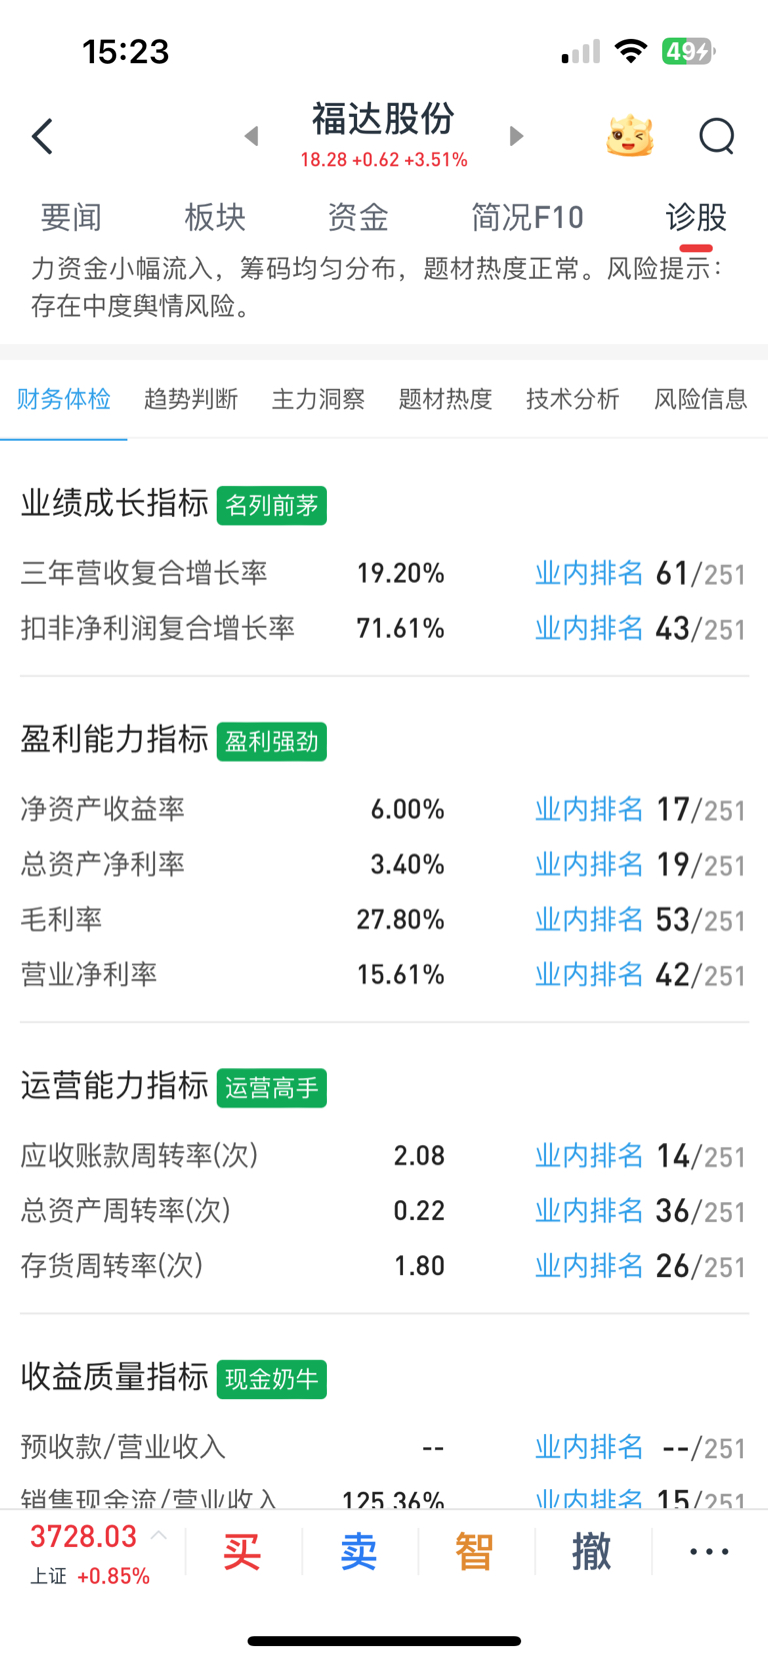The image size is (768, 1663).
Task: Open 业内排名 link for 毛利率
Action: click(x=589, y=919)
